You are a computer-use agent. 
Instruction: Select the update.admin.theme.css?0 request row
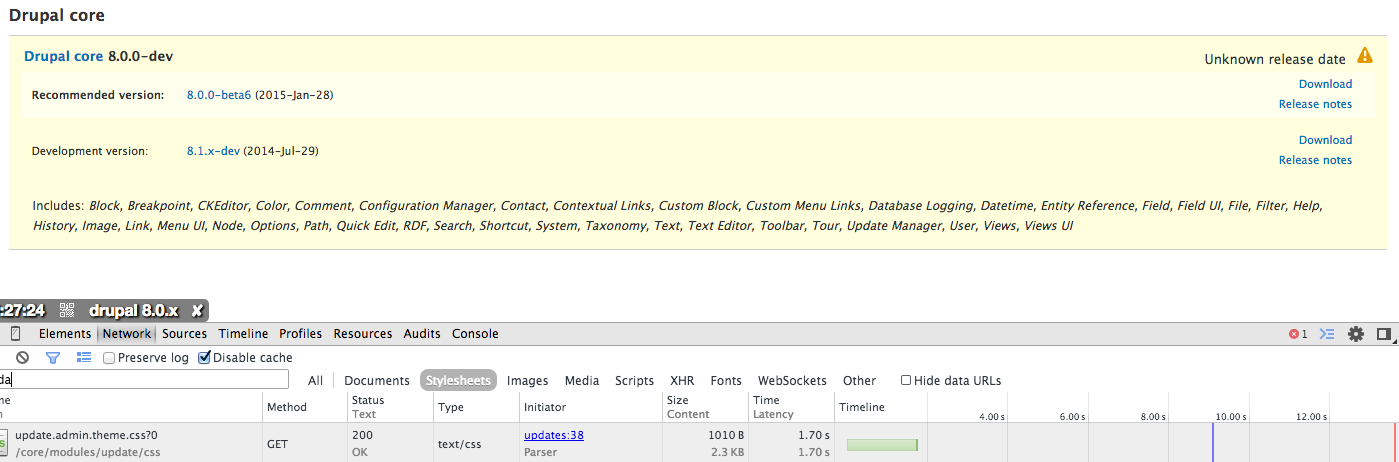(699, 442)
